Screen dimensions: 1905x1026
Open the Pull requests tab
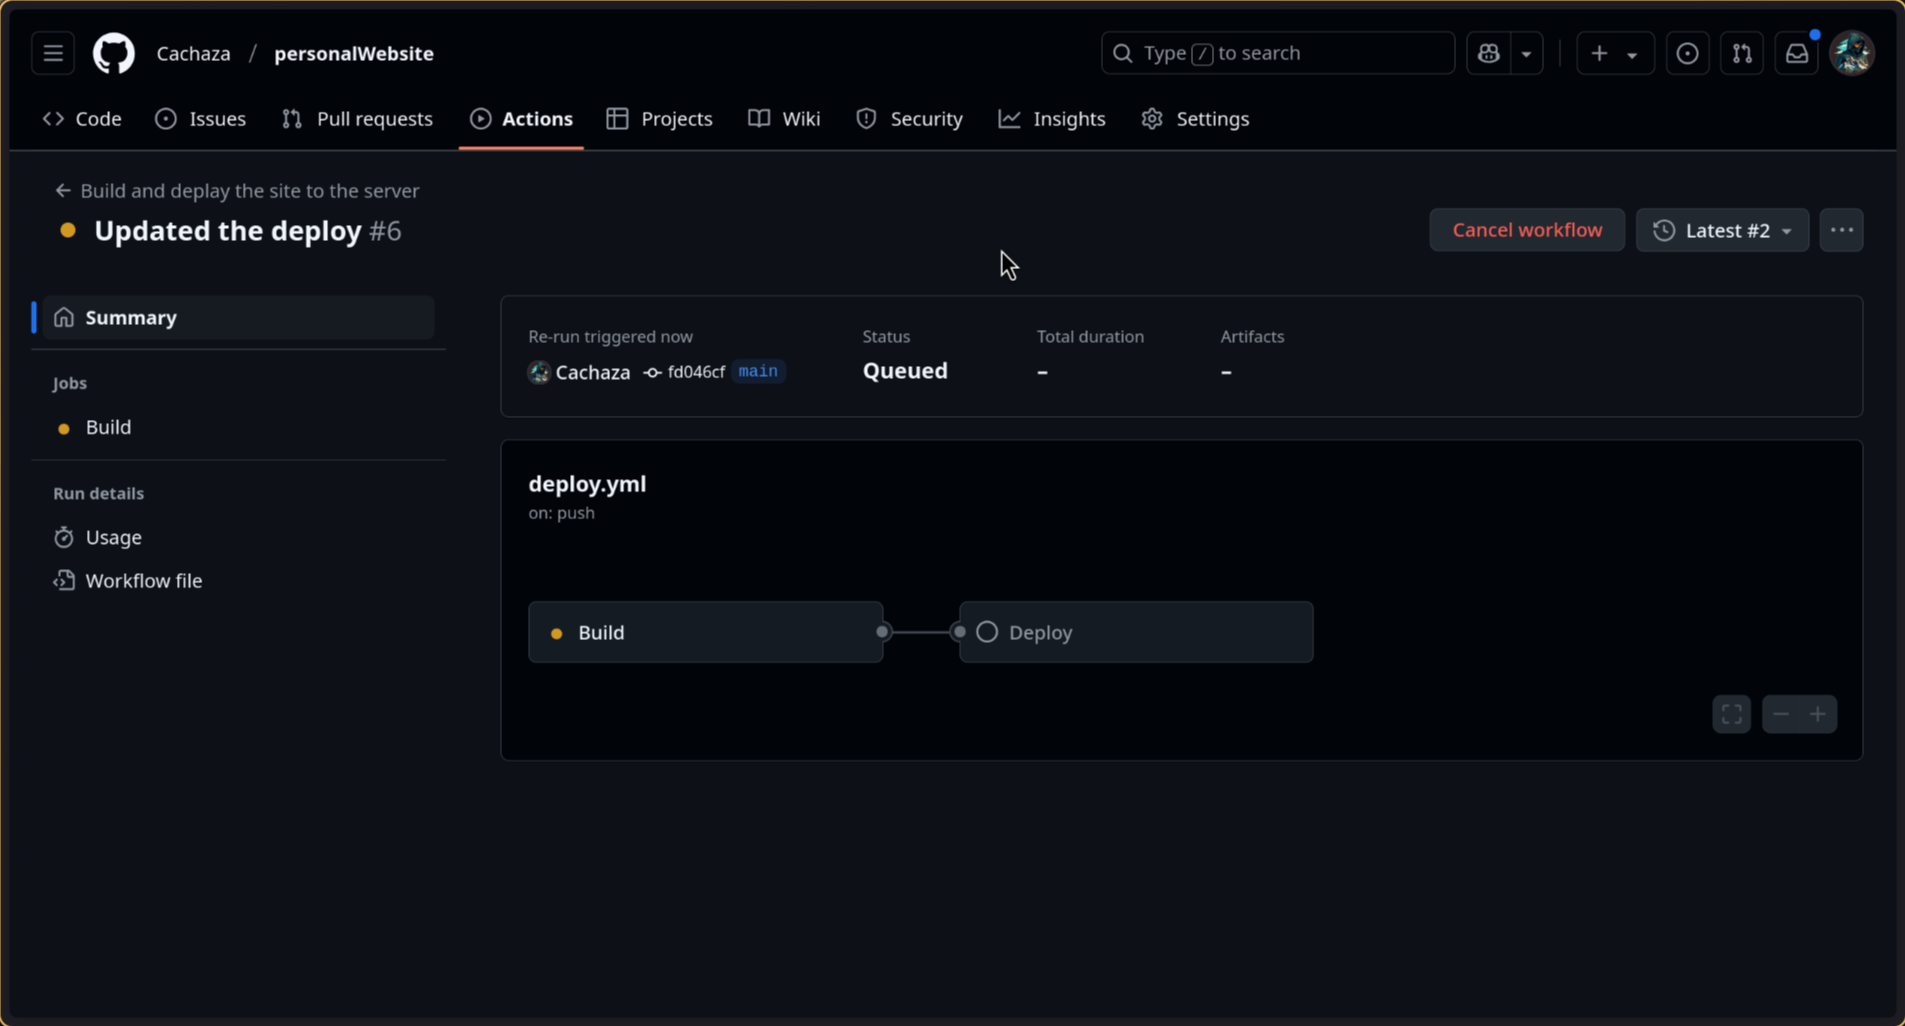tap(358, 119)
